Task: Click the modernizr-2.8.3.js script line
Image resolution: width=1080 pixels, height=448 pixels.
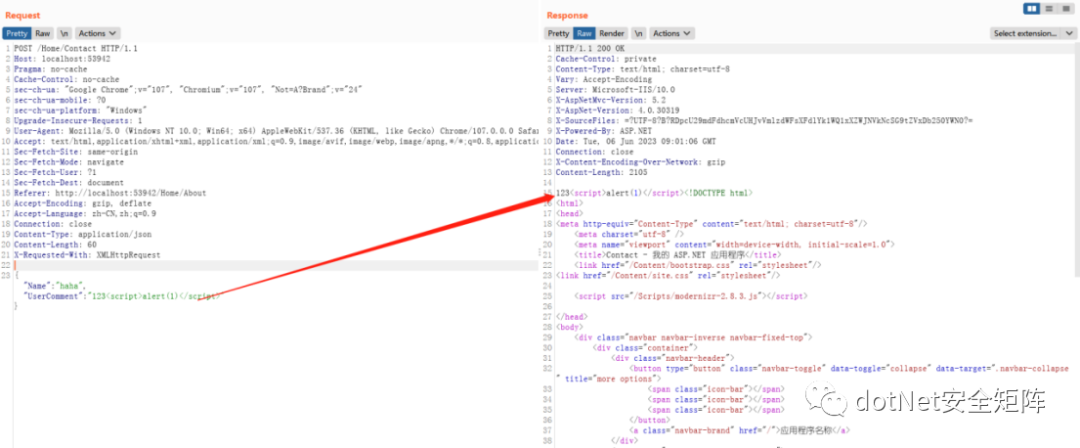Action: [x=691, y=296]
